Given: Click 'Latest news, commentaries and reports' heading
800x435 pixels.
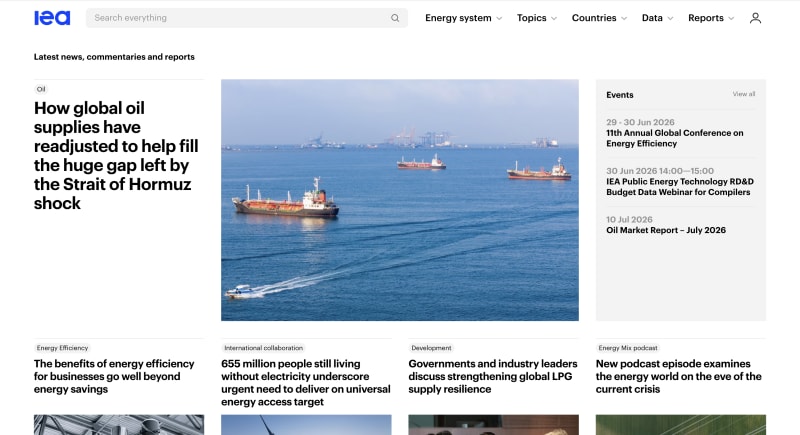Looking at the screenshot, I should [x=114, y=57].
